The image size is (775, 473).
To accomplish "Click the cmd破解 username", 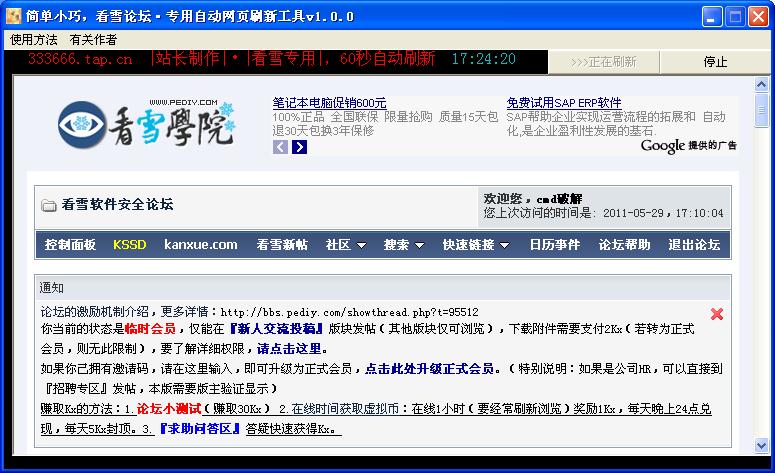I will click(559, 199).
